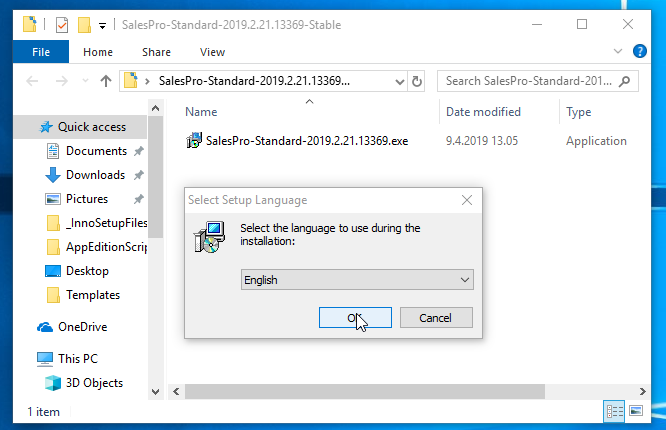The height and width of the screenshot is (430, 666).
Task: Click the Properties quick access toolbar icon
Action: (62, 25)
